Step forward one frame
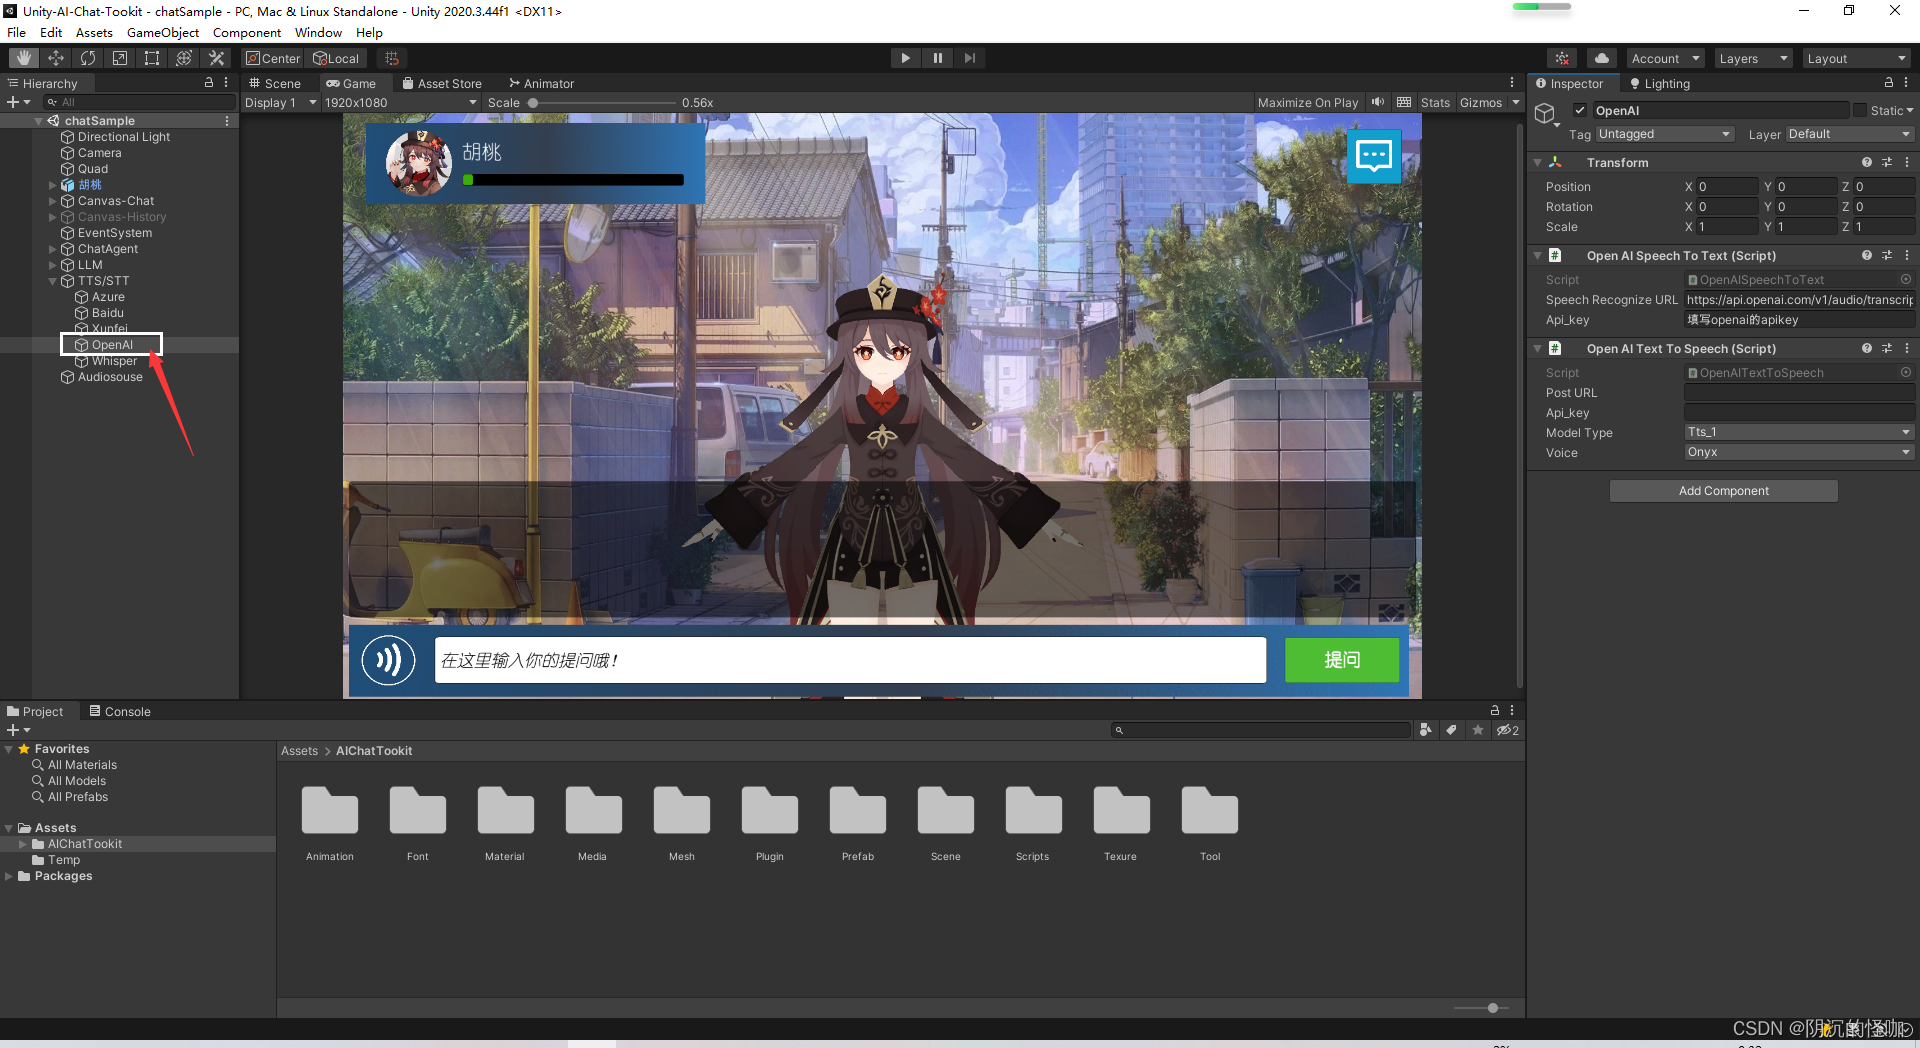The height and width of the screenshot is (1048, 1920). coord(969,58)
